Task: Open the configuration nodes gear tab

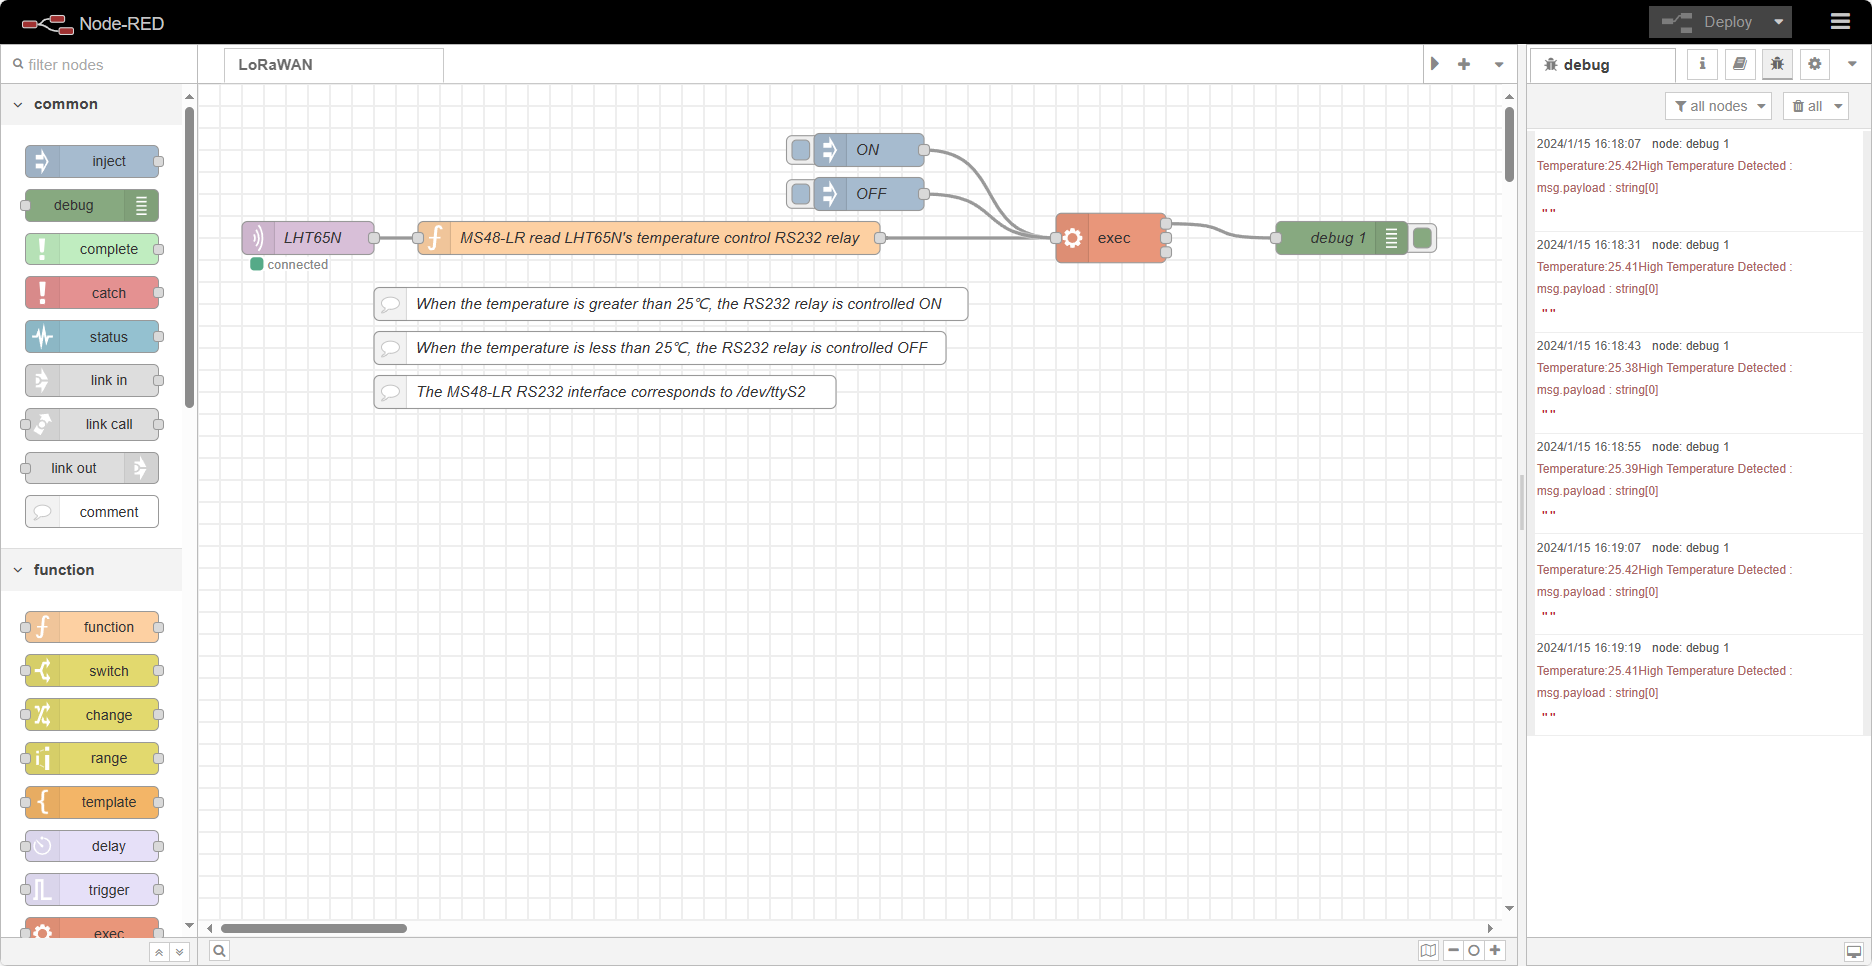Action: (1815, 64)
